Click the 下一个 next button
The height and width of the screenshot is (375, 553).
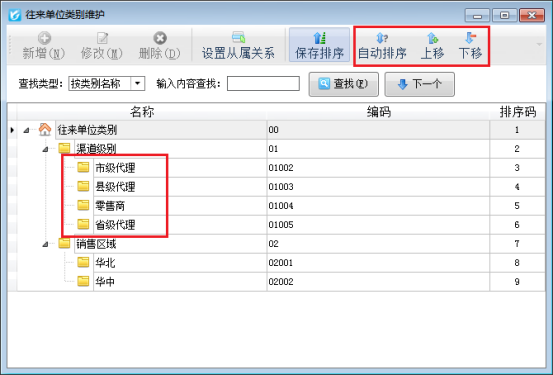419,84
